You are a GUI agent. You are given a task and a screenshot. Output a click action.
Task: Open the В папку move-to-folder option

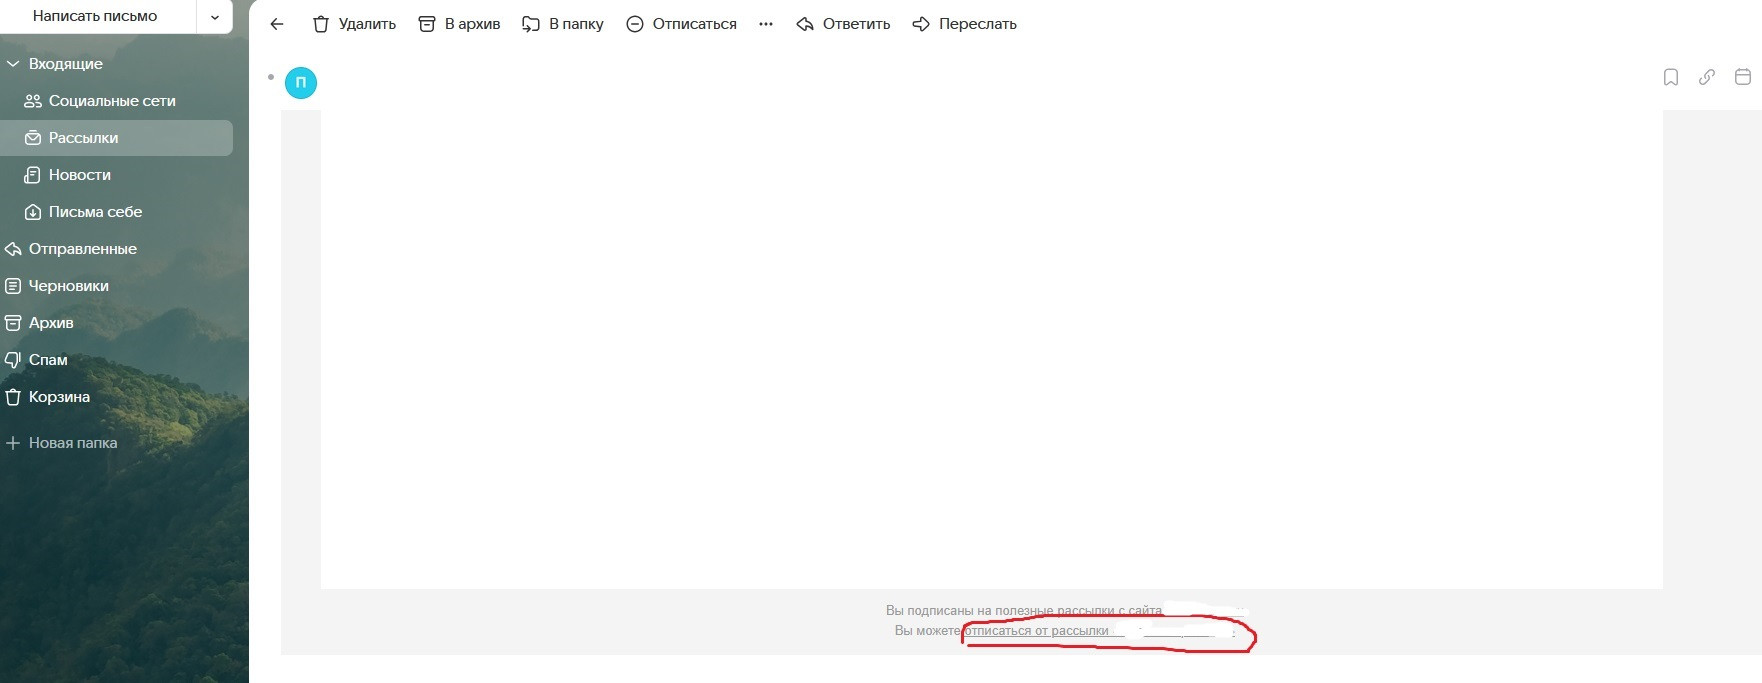[x=563, y=24]
